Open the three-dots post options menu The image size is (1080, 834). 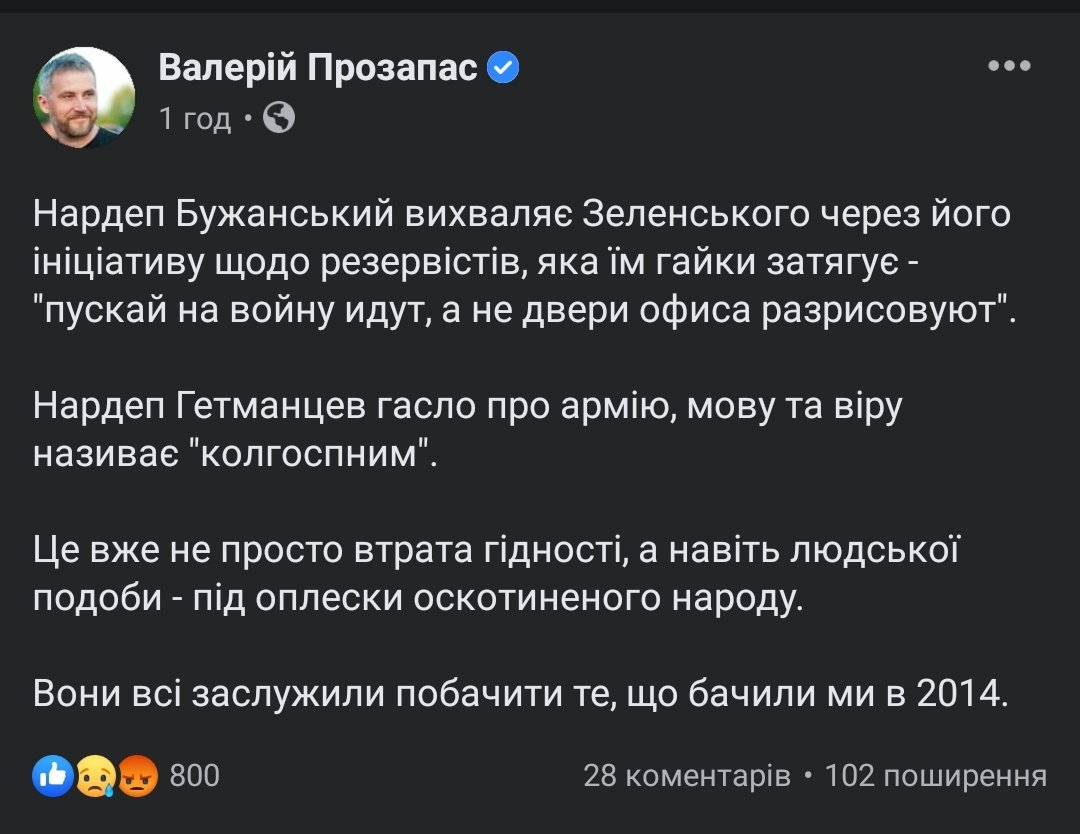click(x=1009, y=67)
